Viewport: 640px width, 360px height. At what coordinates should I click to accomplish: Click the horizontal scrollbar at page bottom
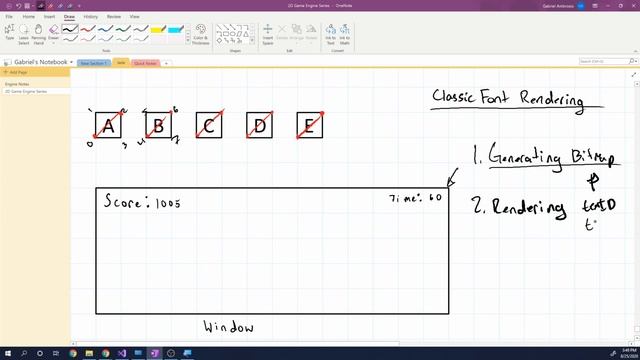click(x=238, y=344)
